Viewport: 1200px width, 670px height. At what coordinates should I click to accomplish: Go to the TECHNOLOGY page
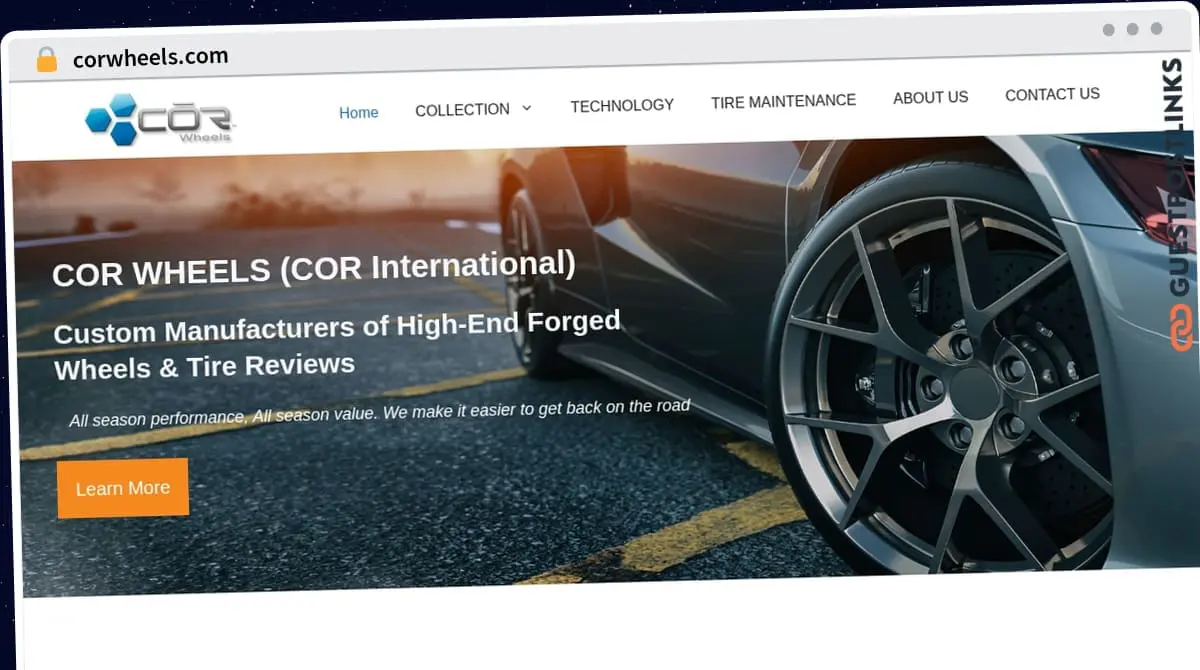point(622,105)
